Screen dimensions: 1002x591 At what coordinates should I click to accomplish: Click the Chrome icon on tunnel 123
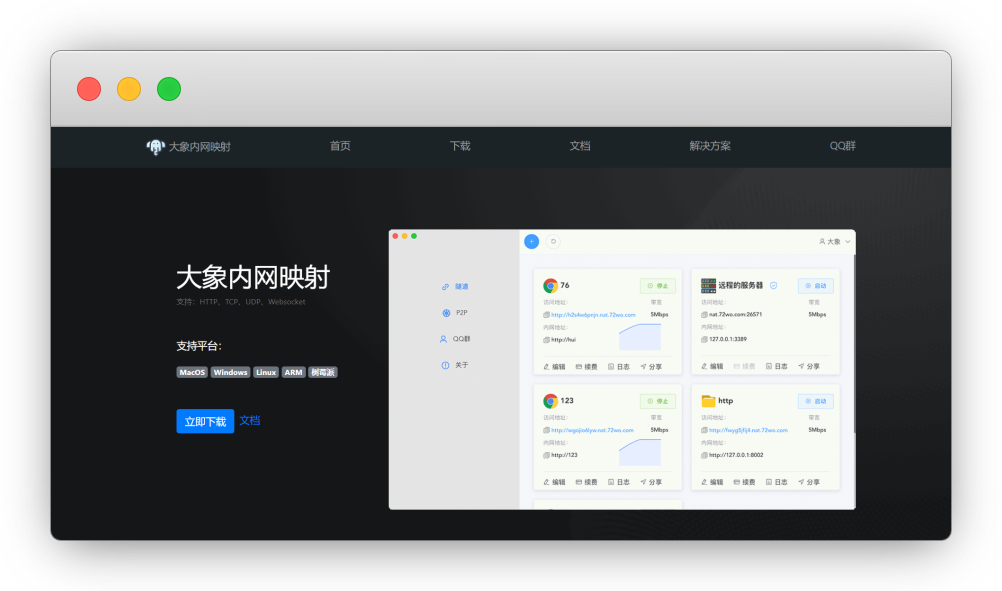(x=550, y=401)
